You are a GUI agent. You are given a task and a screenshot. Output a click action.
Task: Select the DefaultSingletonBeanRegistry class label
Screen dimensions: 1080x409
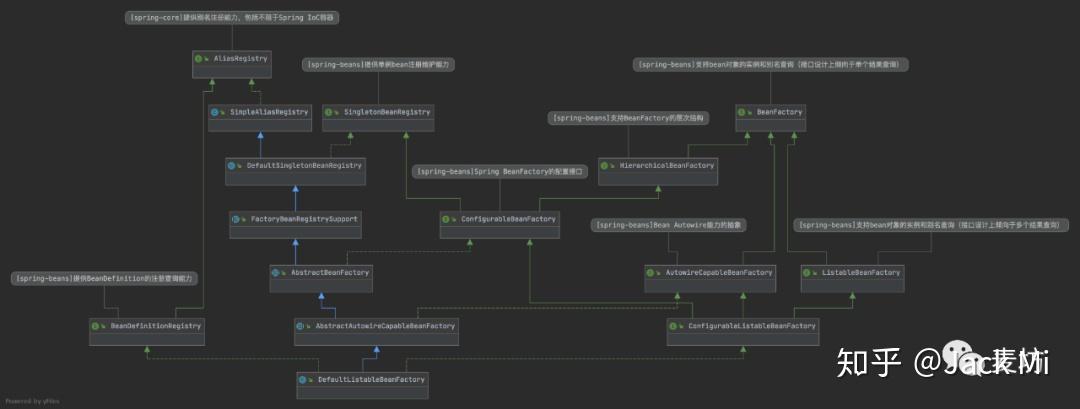pyautogui.click(x=304, y=165)
